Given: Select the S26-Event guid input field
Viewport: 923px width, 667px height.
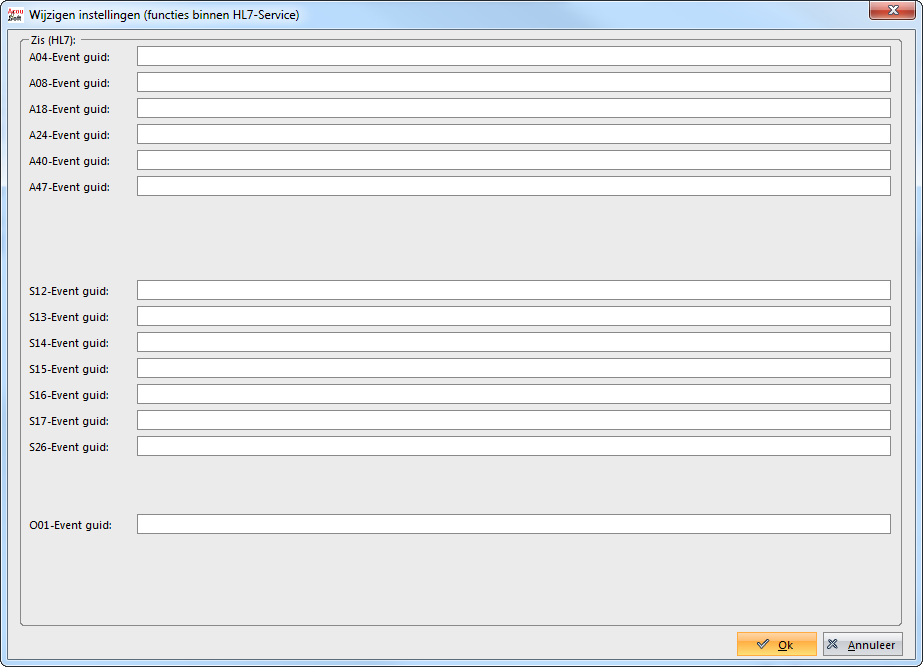Looking at the screenshot, I should 513,446.
